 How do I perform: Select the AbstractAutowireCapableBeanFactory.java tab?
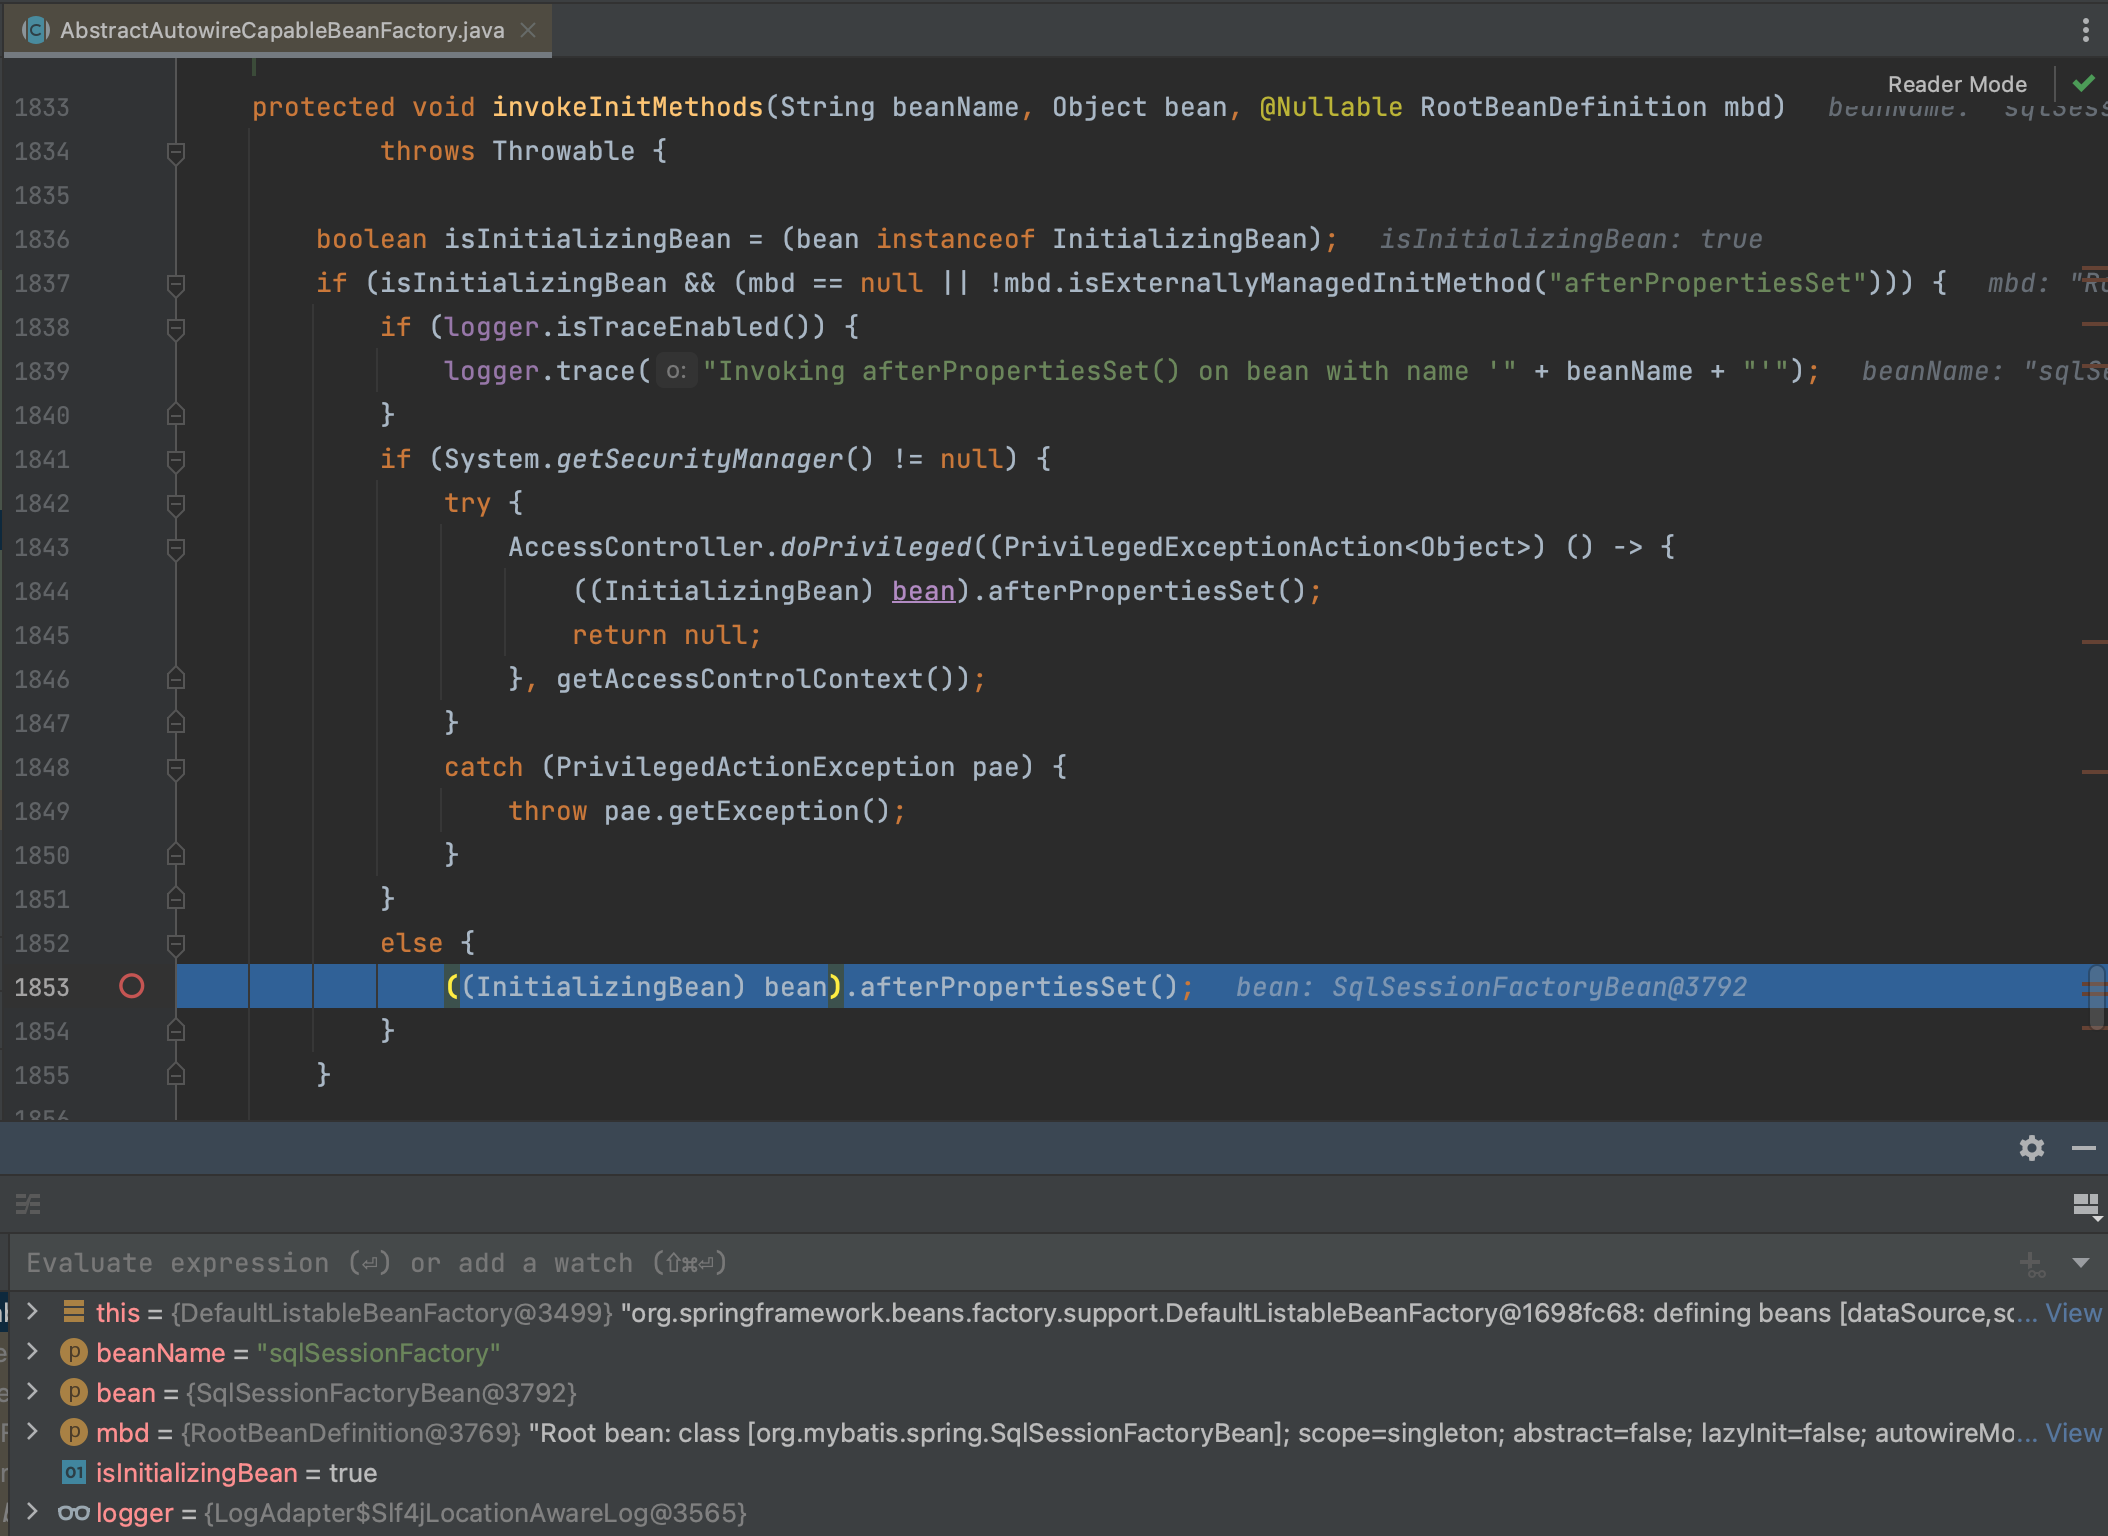(x=281, y=30)
